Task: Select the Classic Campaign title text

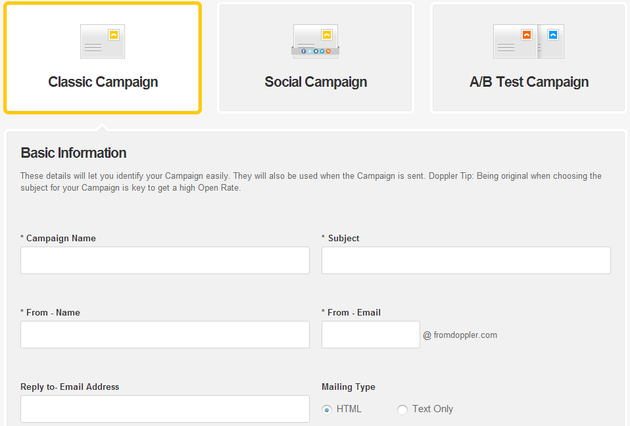Action: click(103, 82)
